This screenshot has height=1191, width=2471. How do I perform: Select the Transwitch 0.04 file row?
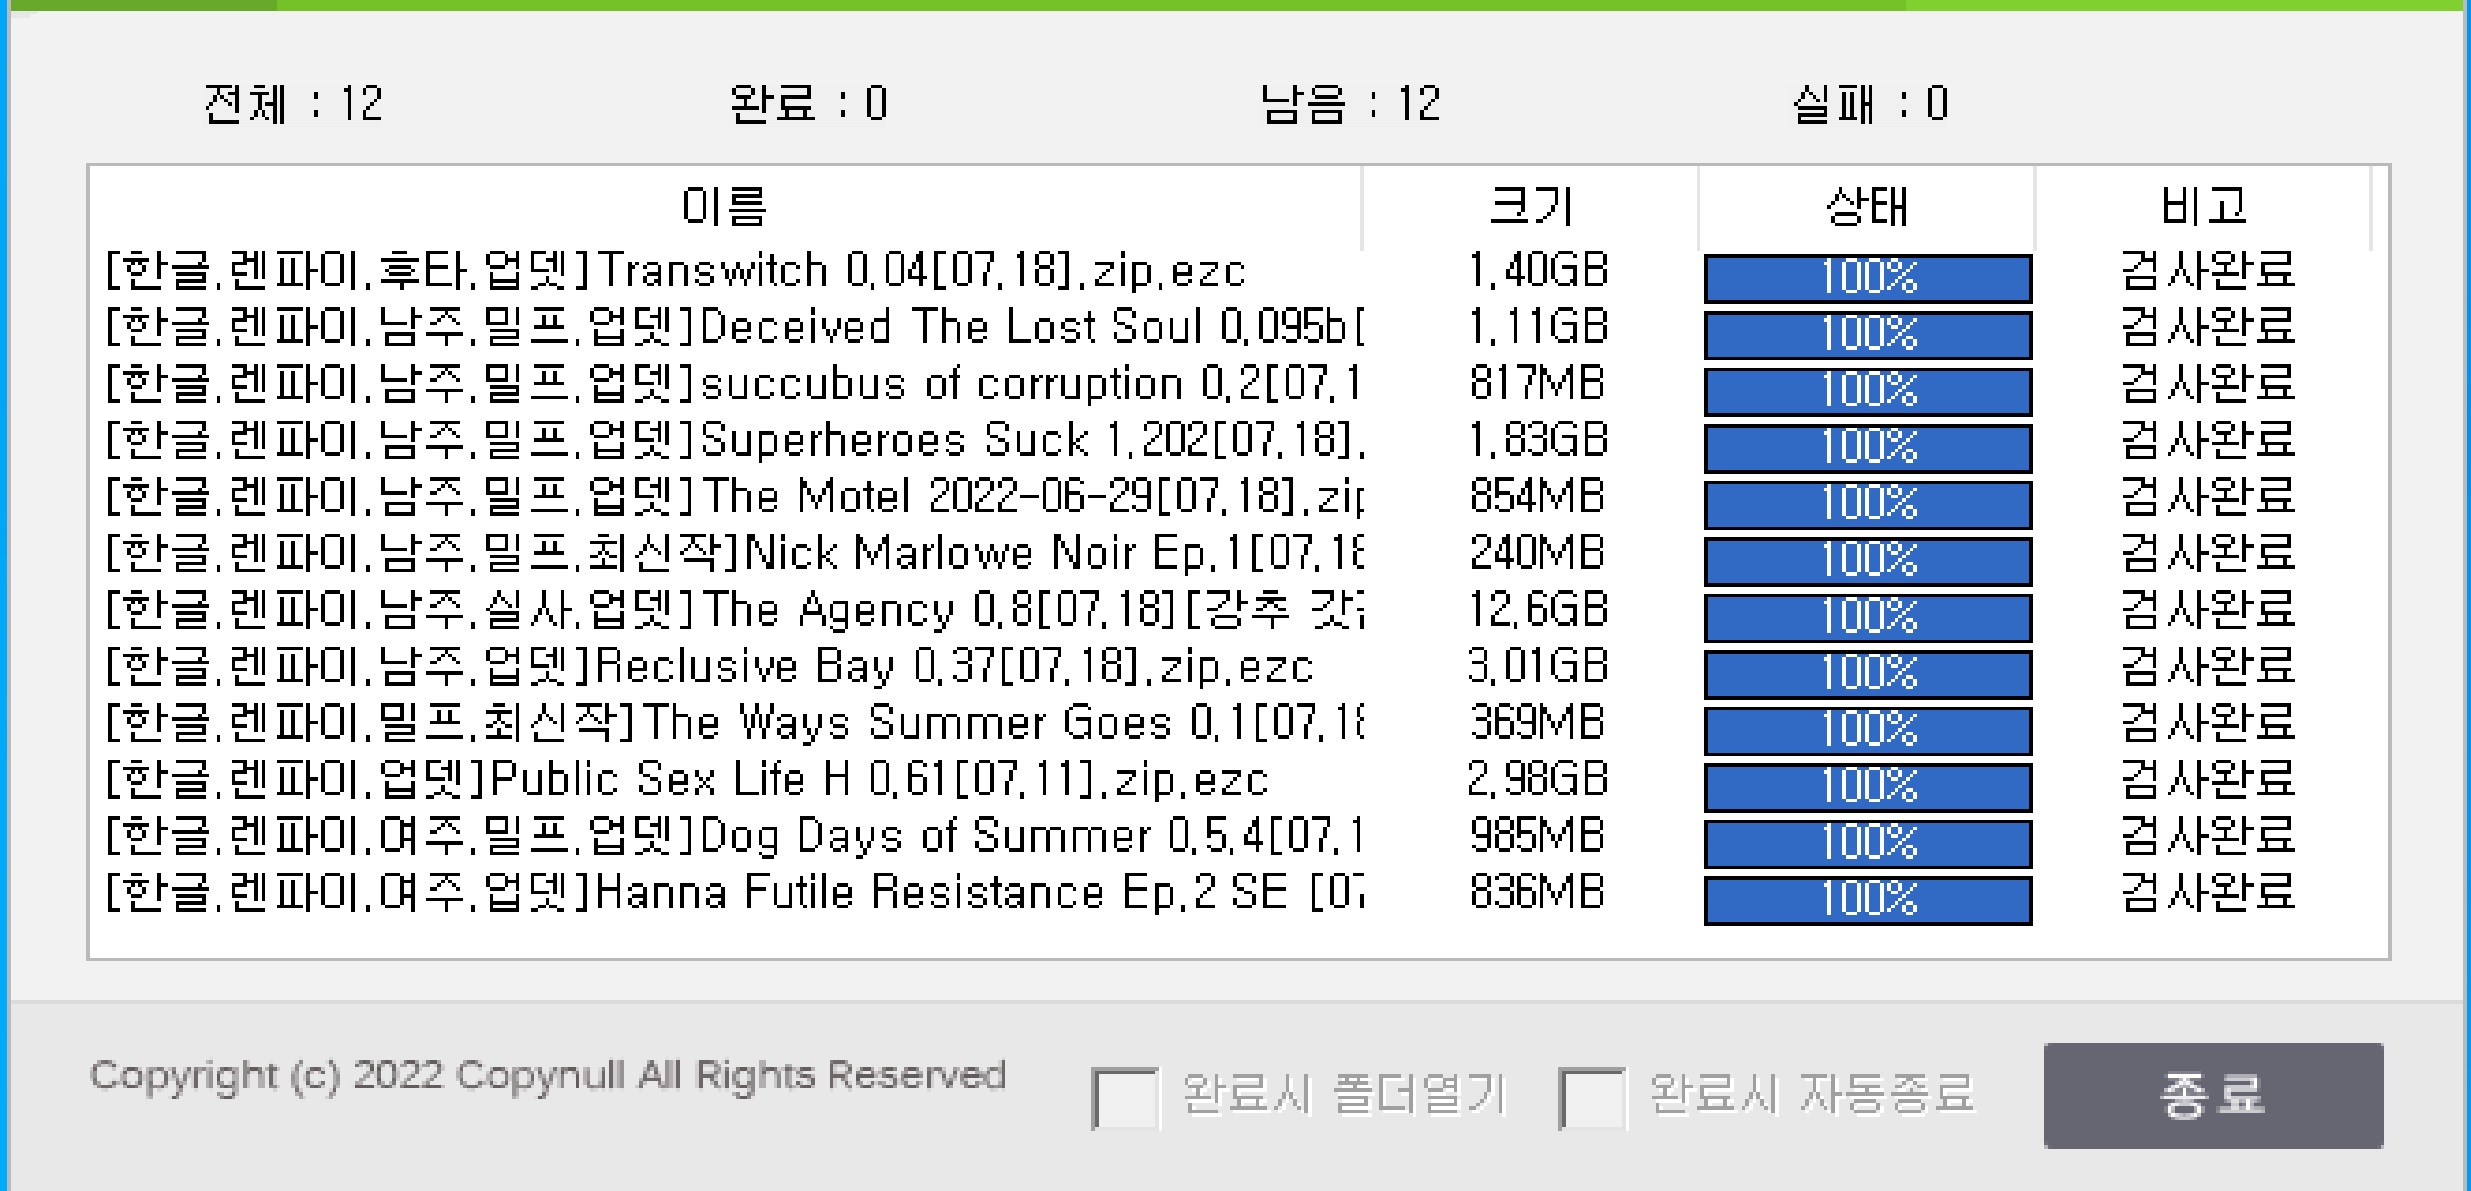(x=676, y=271)
